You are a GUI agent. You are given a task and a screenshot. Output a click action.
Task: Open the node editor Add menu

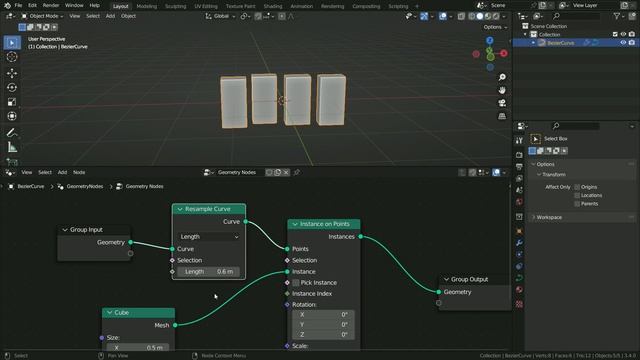tap(62, 172)
